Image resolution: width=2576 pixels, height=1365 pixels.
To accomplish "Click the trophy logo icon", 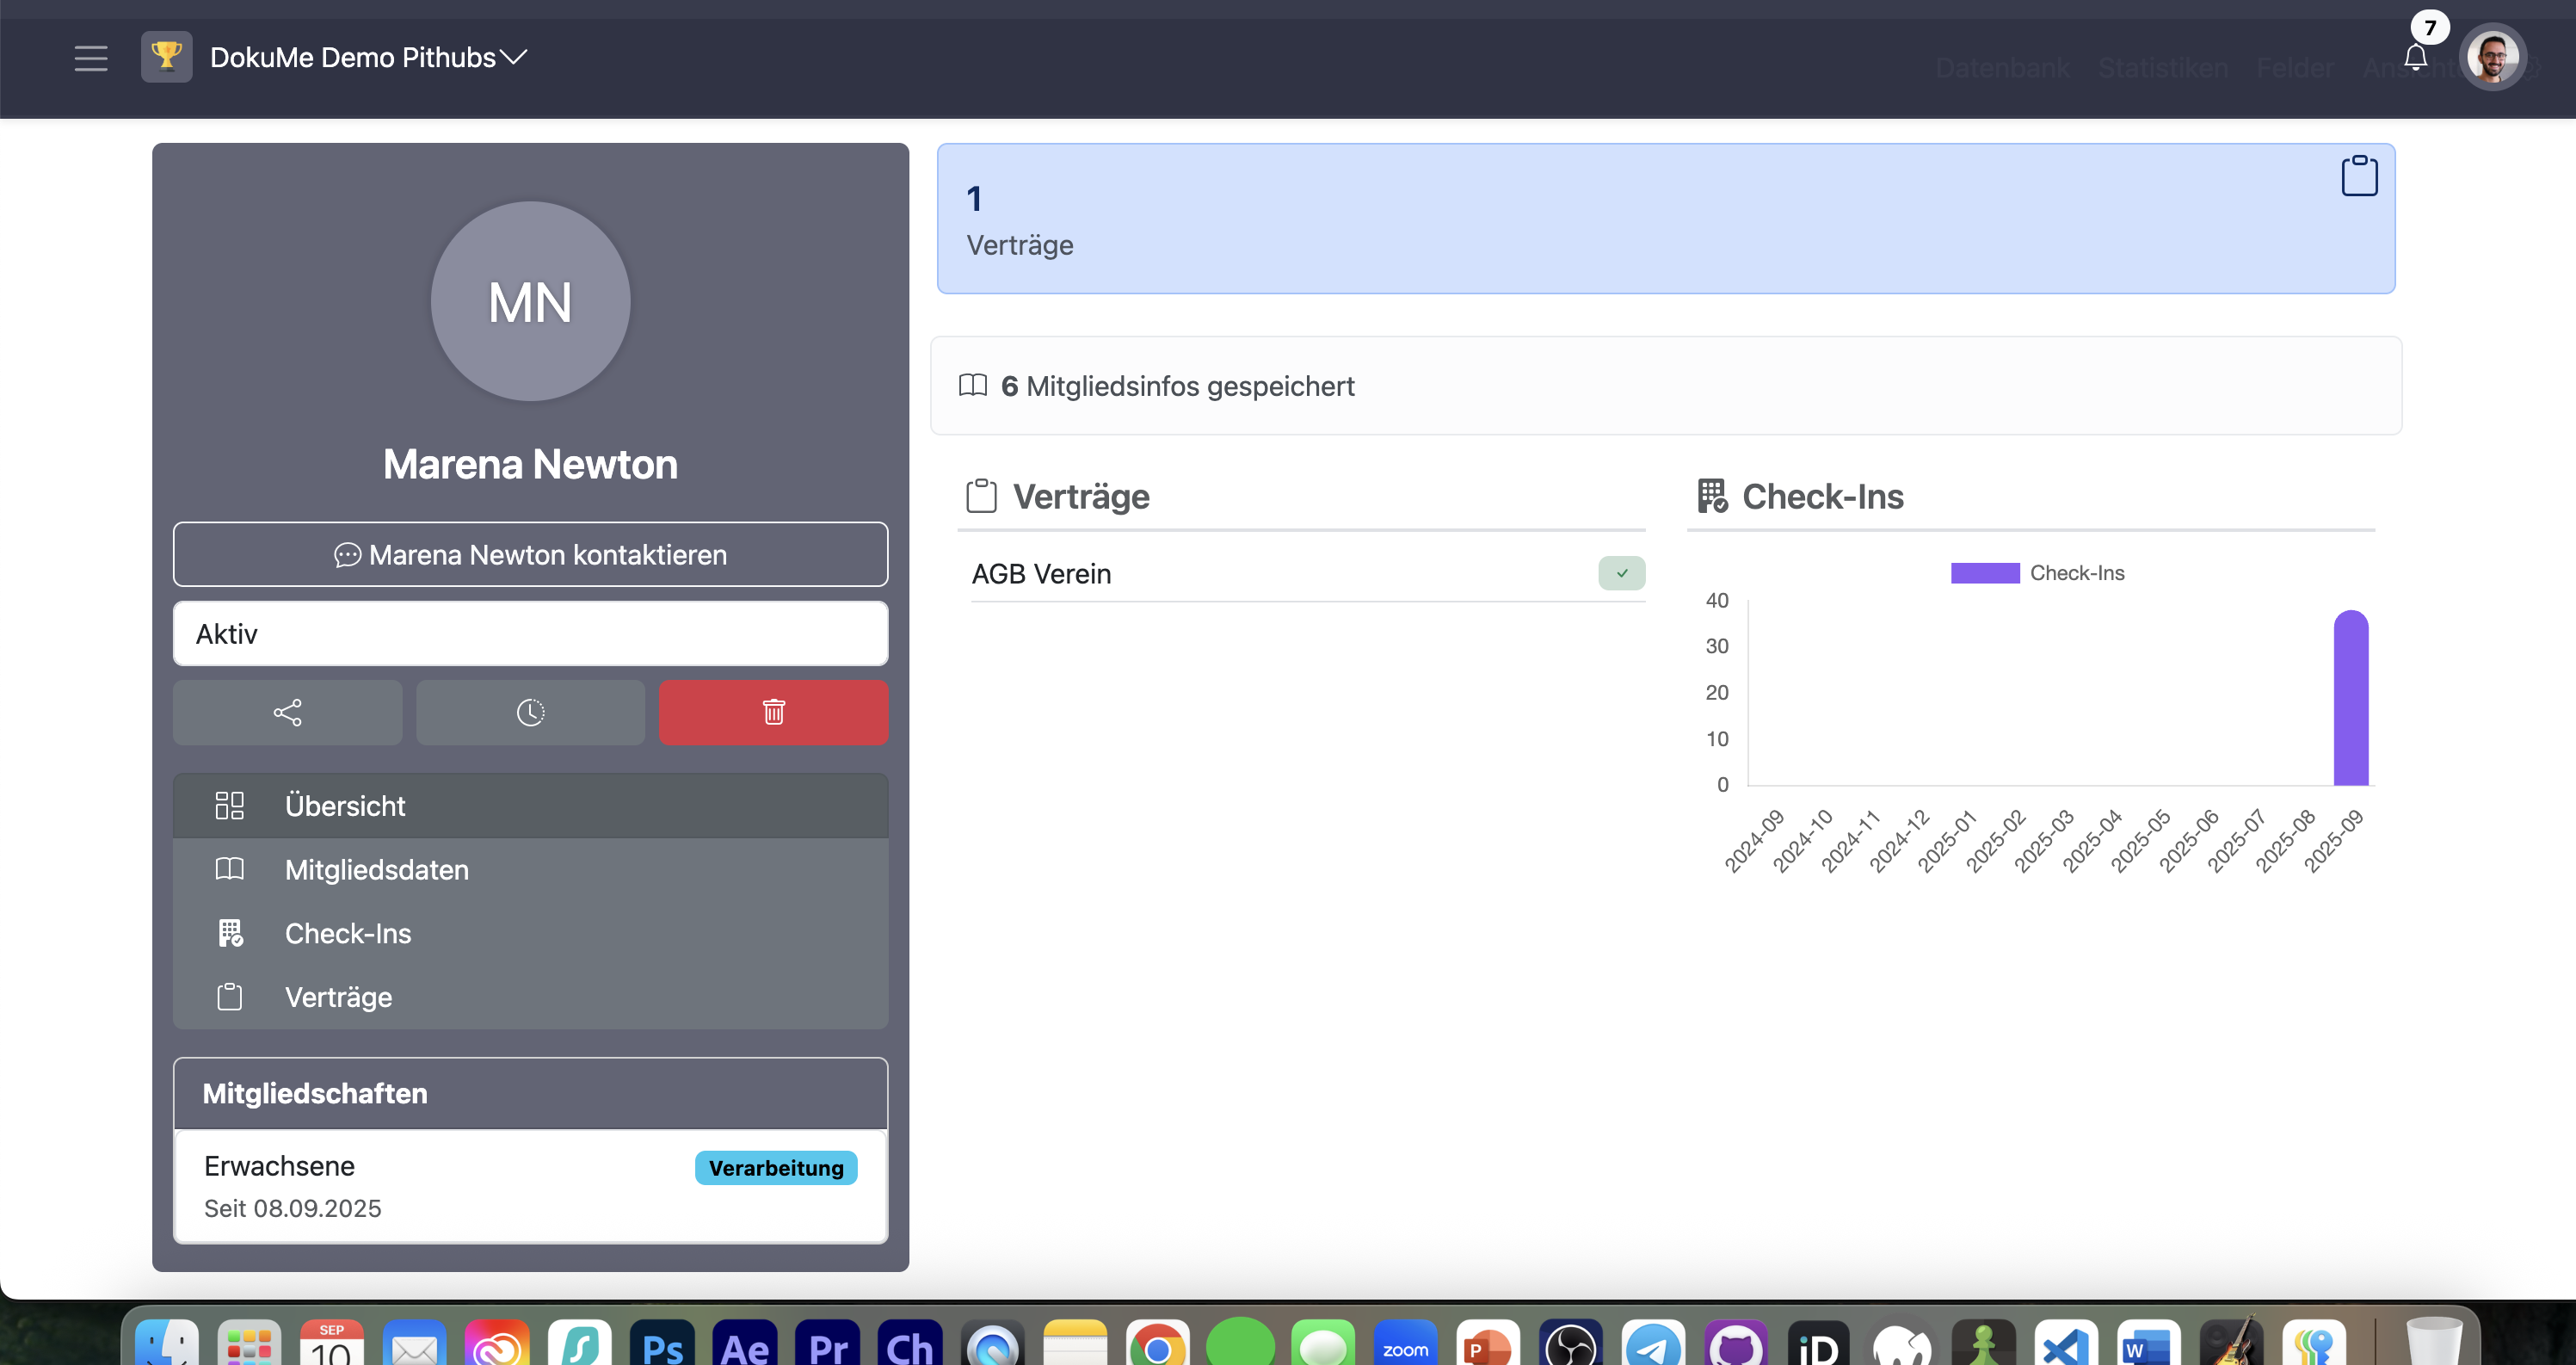I will click(166, 57).
